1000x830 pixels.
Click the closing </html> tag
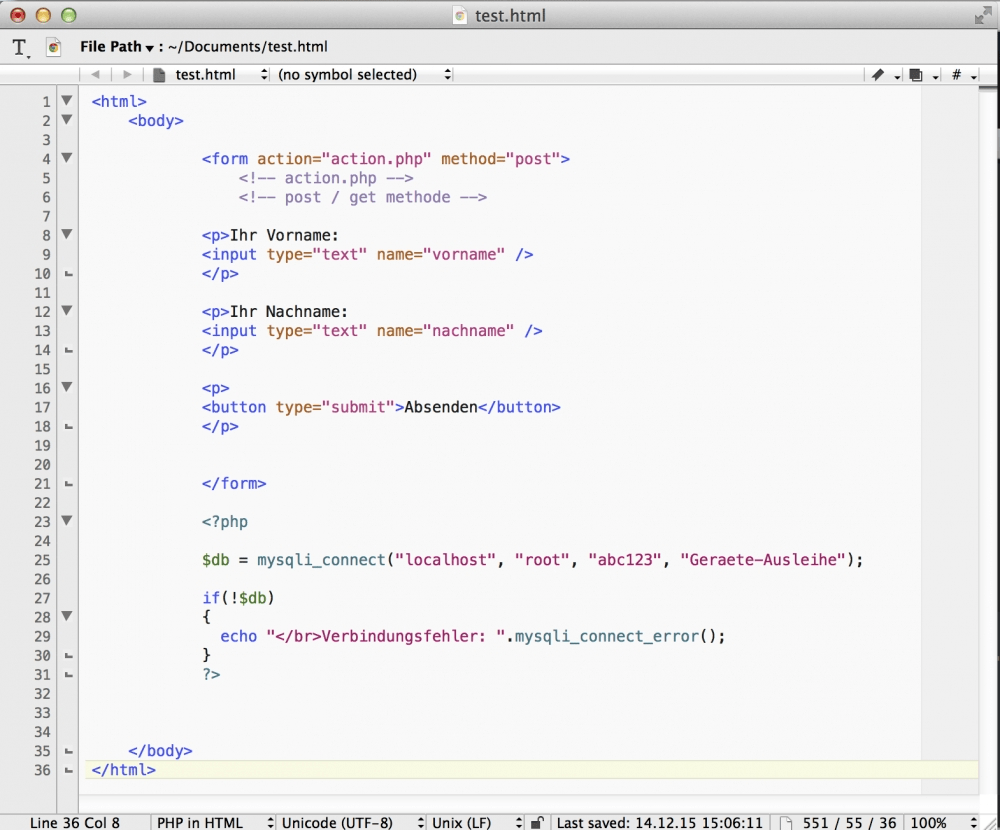click(124, 770)
